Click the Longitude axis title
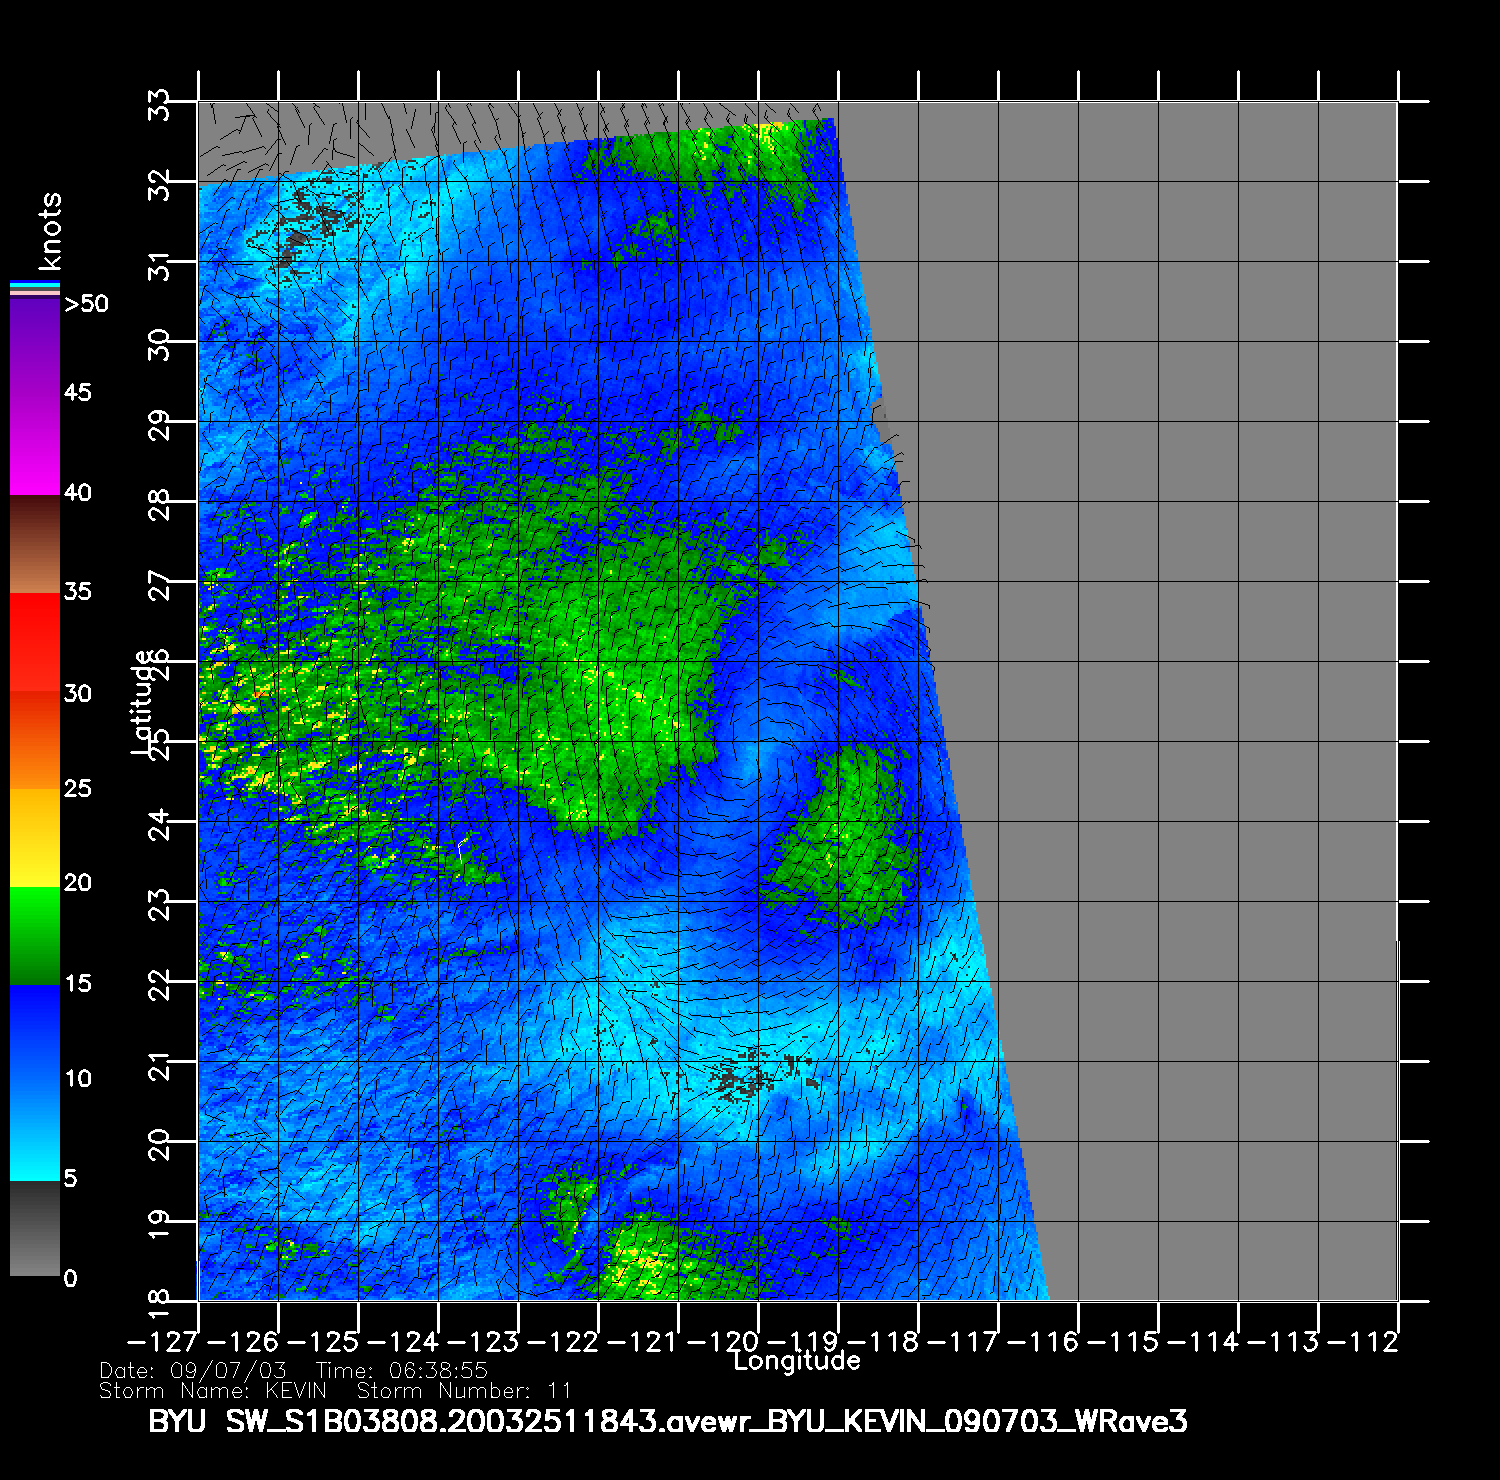Screen dimensions: 1500x1480 click(796, 1361)
